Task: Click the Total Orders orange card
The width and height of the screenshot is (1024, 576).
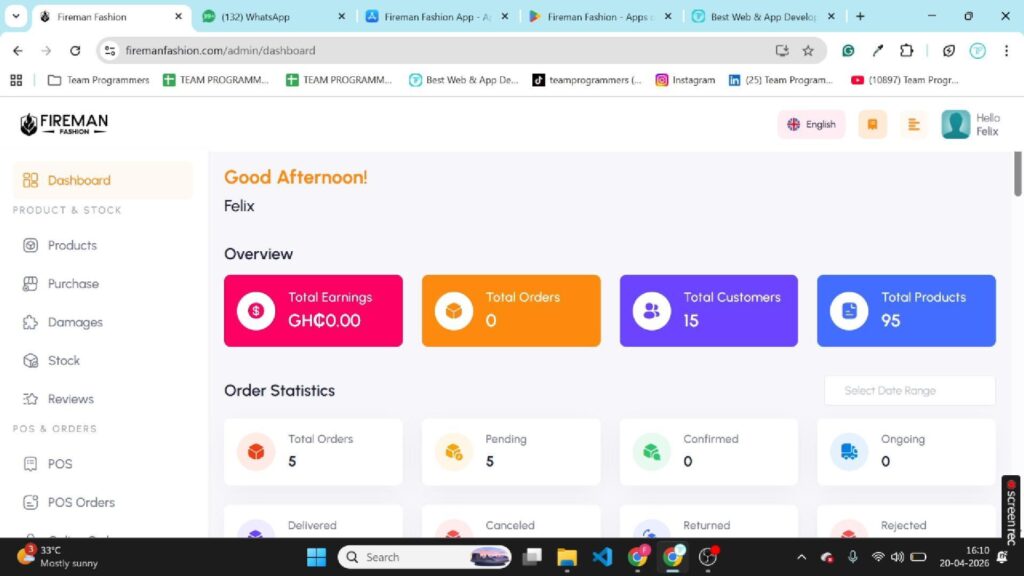Action: [x=511, y=311]
